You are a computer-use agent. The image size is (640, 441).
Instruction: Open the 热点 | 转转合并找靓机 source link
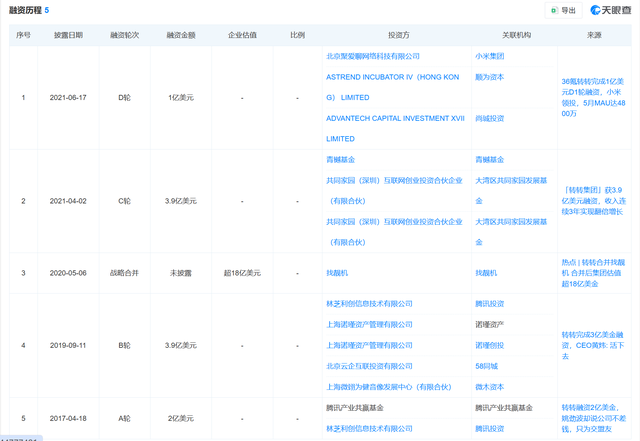tap(593, 273)
